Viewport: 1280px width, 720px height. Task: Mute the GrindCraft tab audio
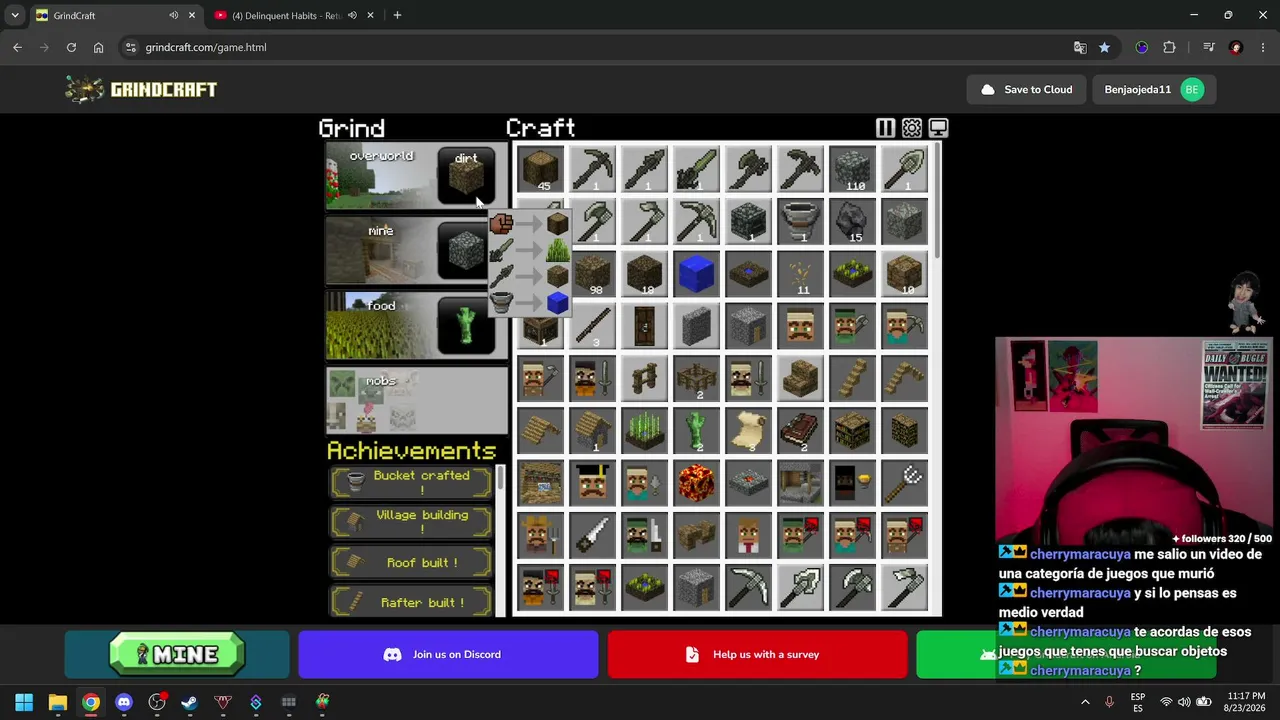pos(174,15)
